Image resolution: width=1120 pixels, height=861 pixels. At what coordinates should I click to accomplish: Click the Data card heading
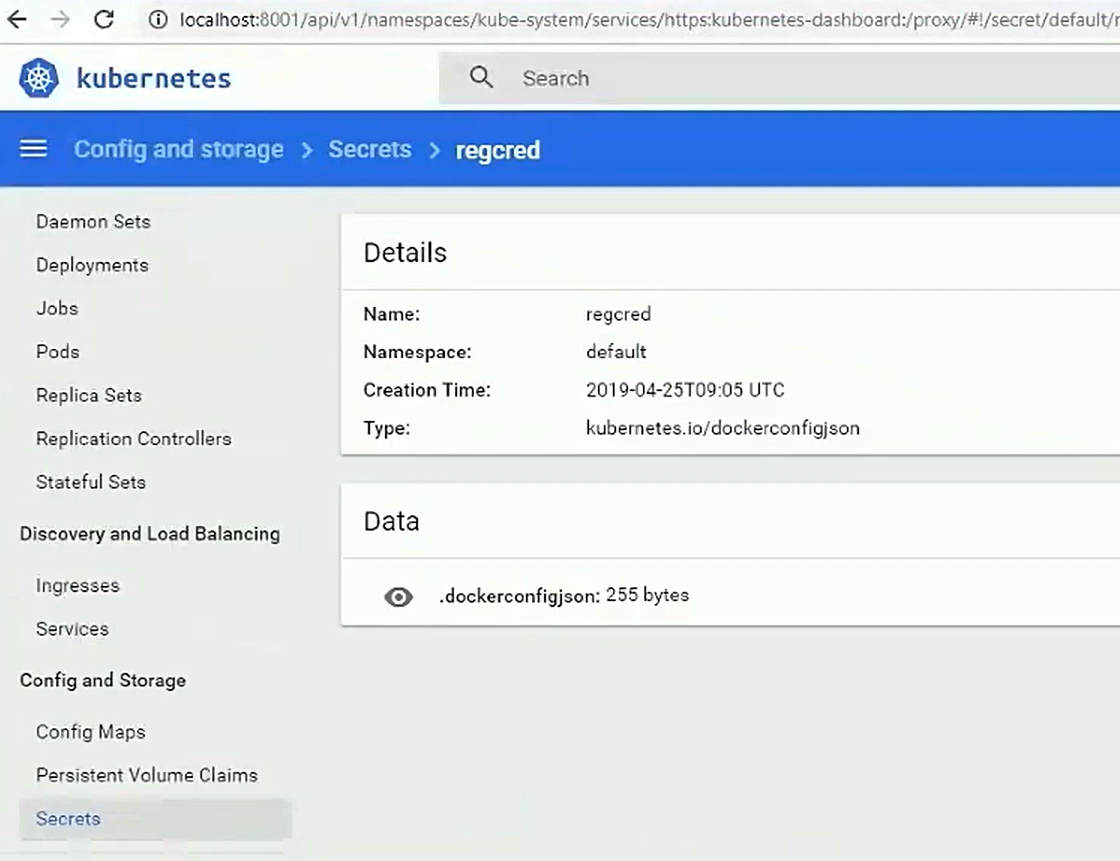point(391,522)
